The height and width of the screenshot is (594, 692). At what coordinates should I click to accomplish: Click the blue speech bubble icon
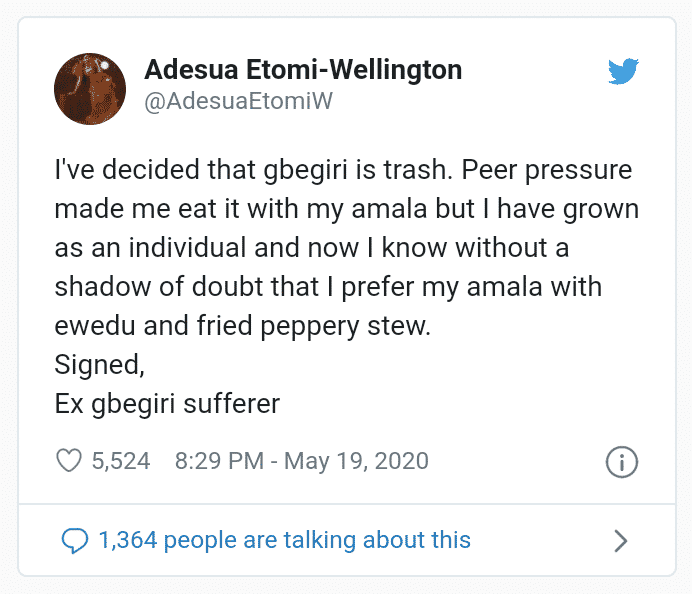(75, 541)
